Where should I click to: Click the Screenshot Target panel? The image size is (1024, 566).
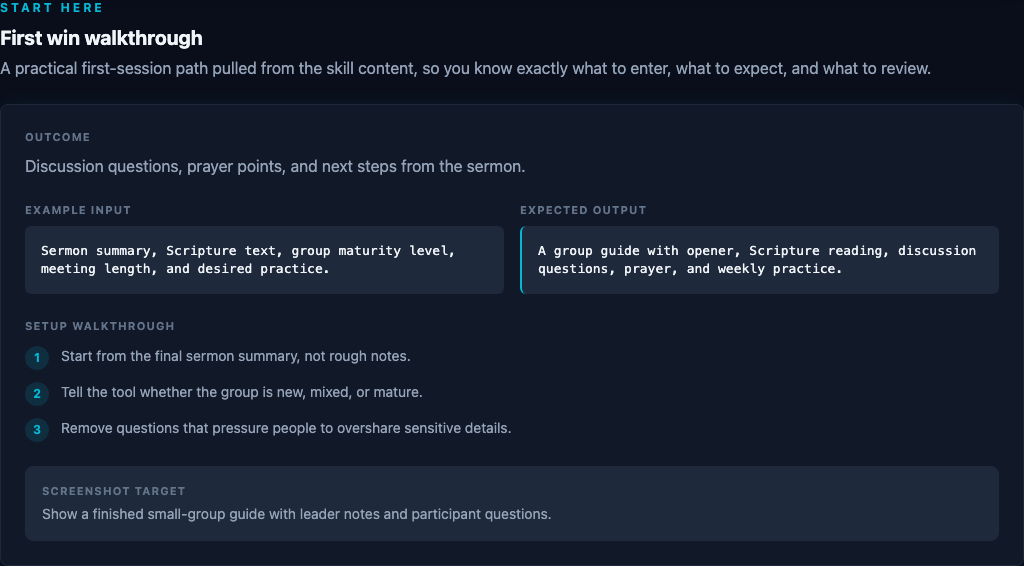click(512, 503)
